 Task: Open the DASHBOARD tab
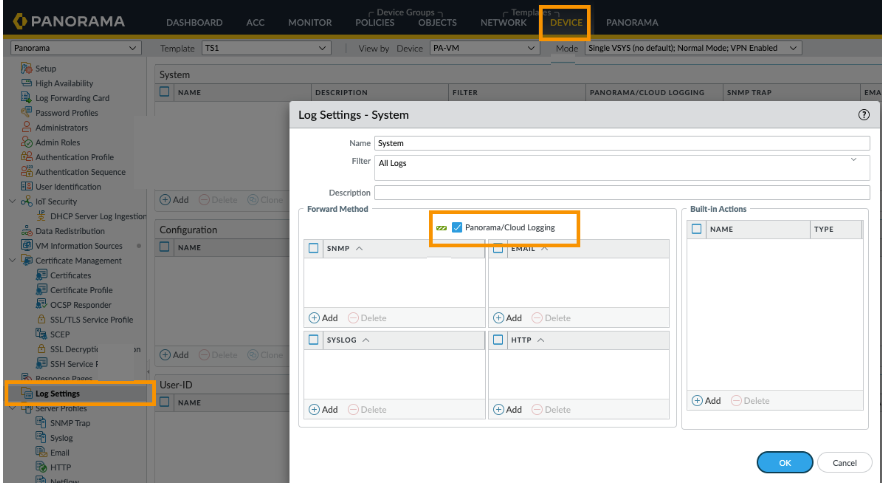click(194, 22)
